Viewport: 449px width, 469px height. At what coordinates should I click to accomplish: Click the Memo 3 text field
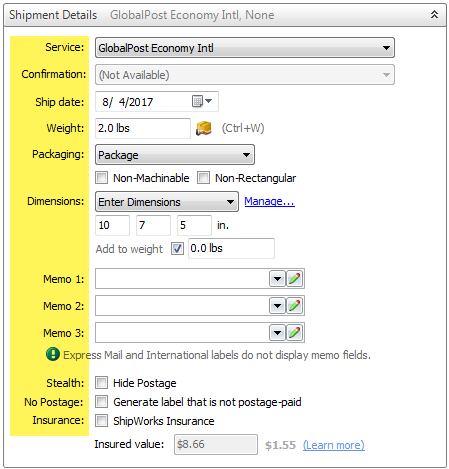pyautogui.click(x=182, y=333)
